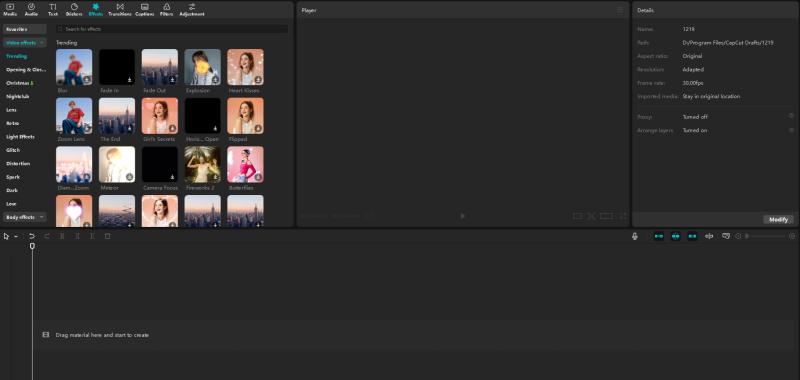Toggle the linkage button

click(x=692, y=236)
